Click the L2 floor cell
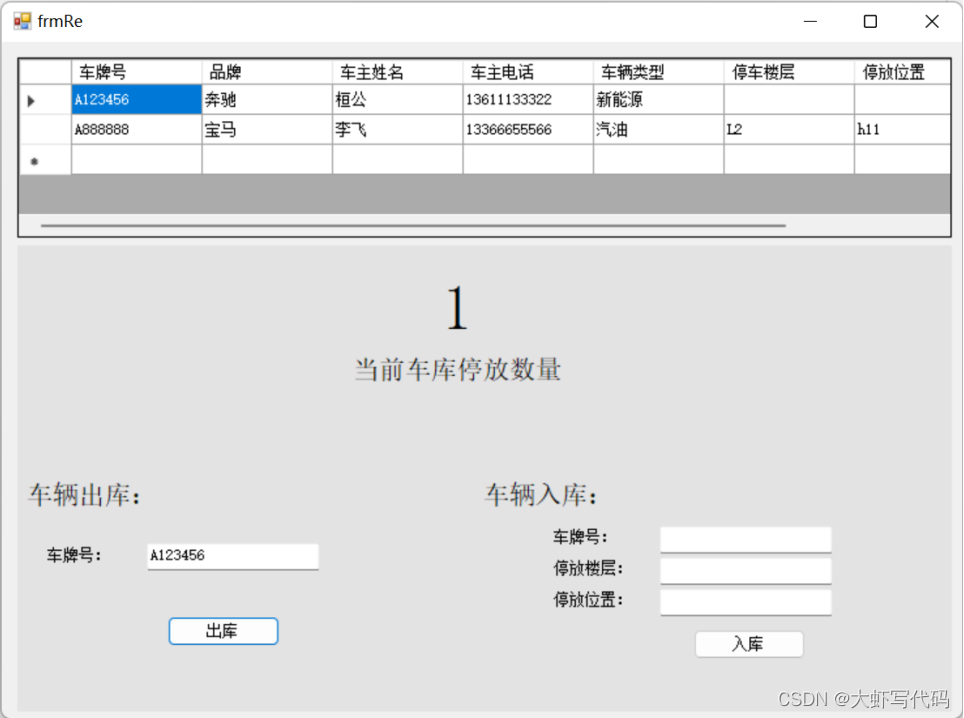 pos(788,130)
